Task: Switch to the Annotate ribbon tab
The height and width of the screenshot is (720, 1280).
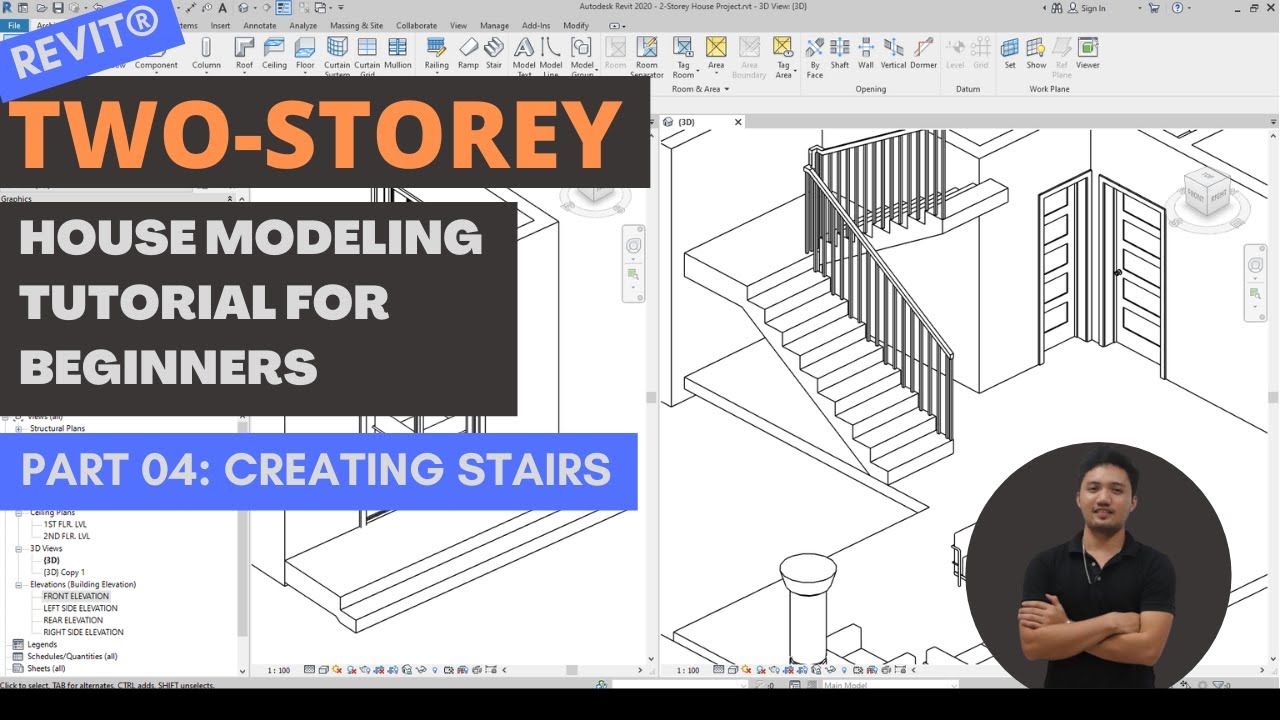Action: pos(260,25)
